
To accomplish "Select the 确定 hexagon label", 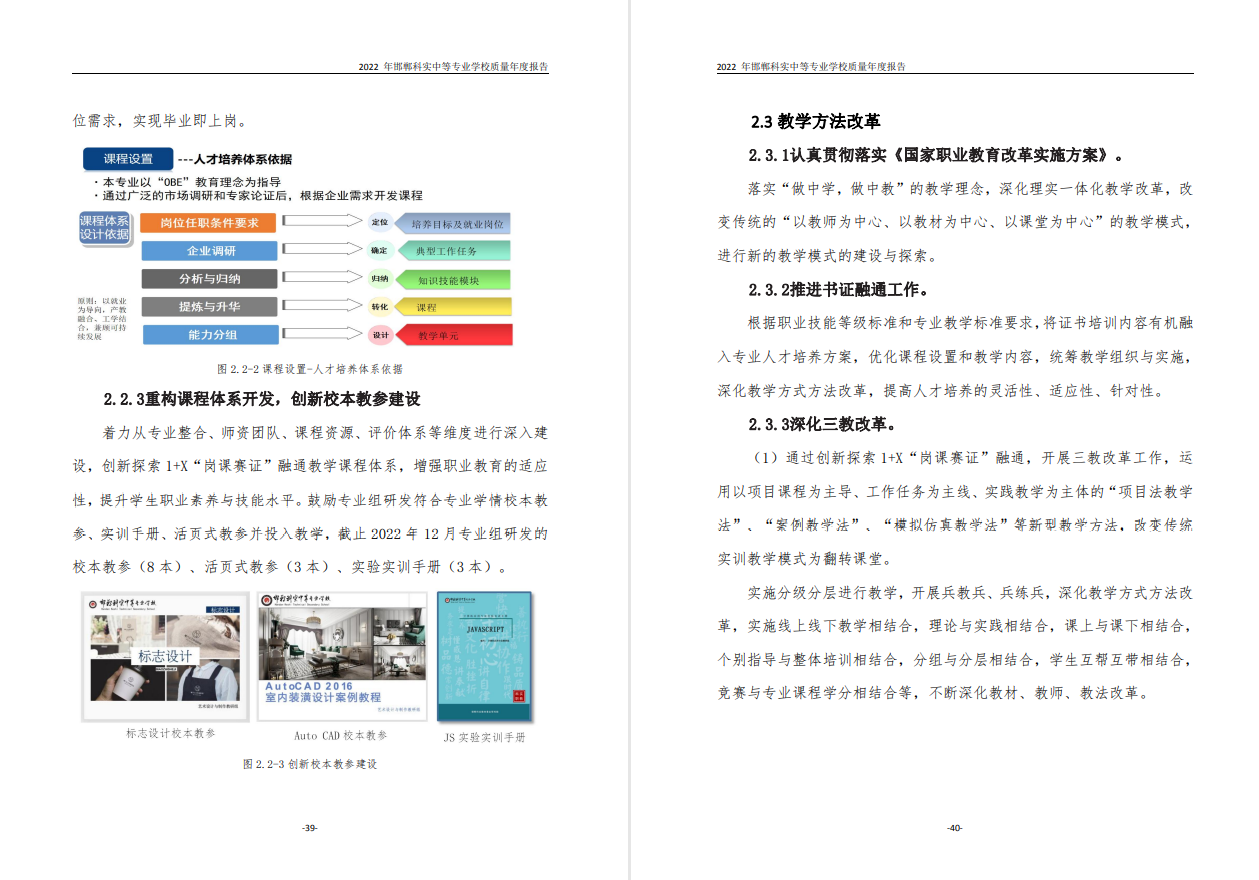I will click(x=379, y=250).
